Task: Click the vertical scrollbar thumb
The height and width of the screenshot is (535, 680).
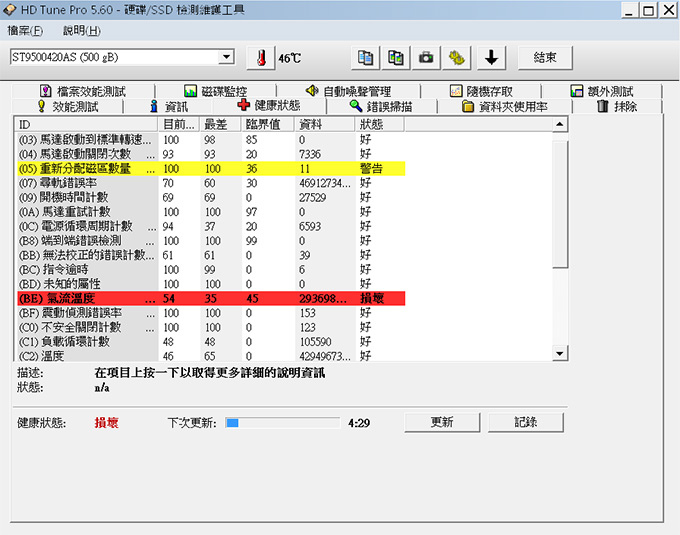Action: click(560, 204)
